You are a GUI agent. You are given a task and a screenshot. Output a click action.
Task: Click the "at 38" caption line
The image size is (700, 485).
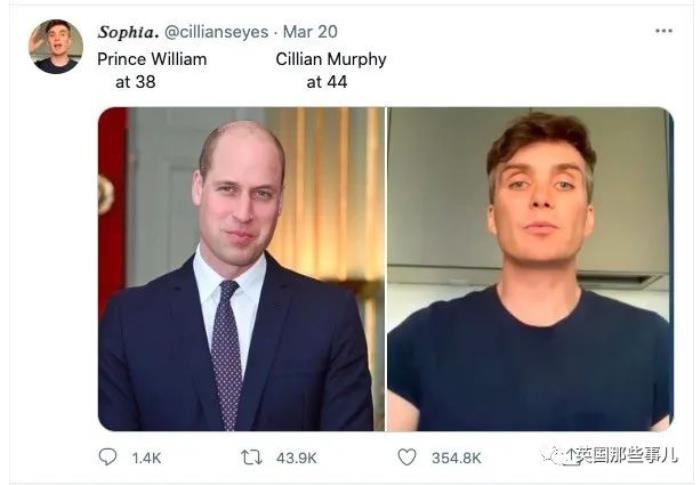point(135,82)
